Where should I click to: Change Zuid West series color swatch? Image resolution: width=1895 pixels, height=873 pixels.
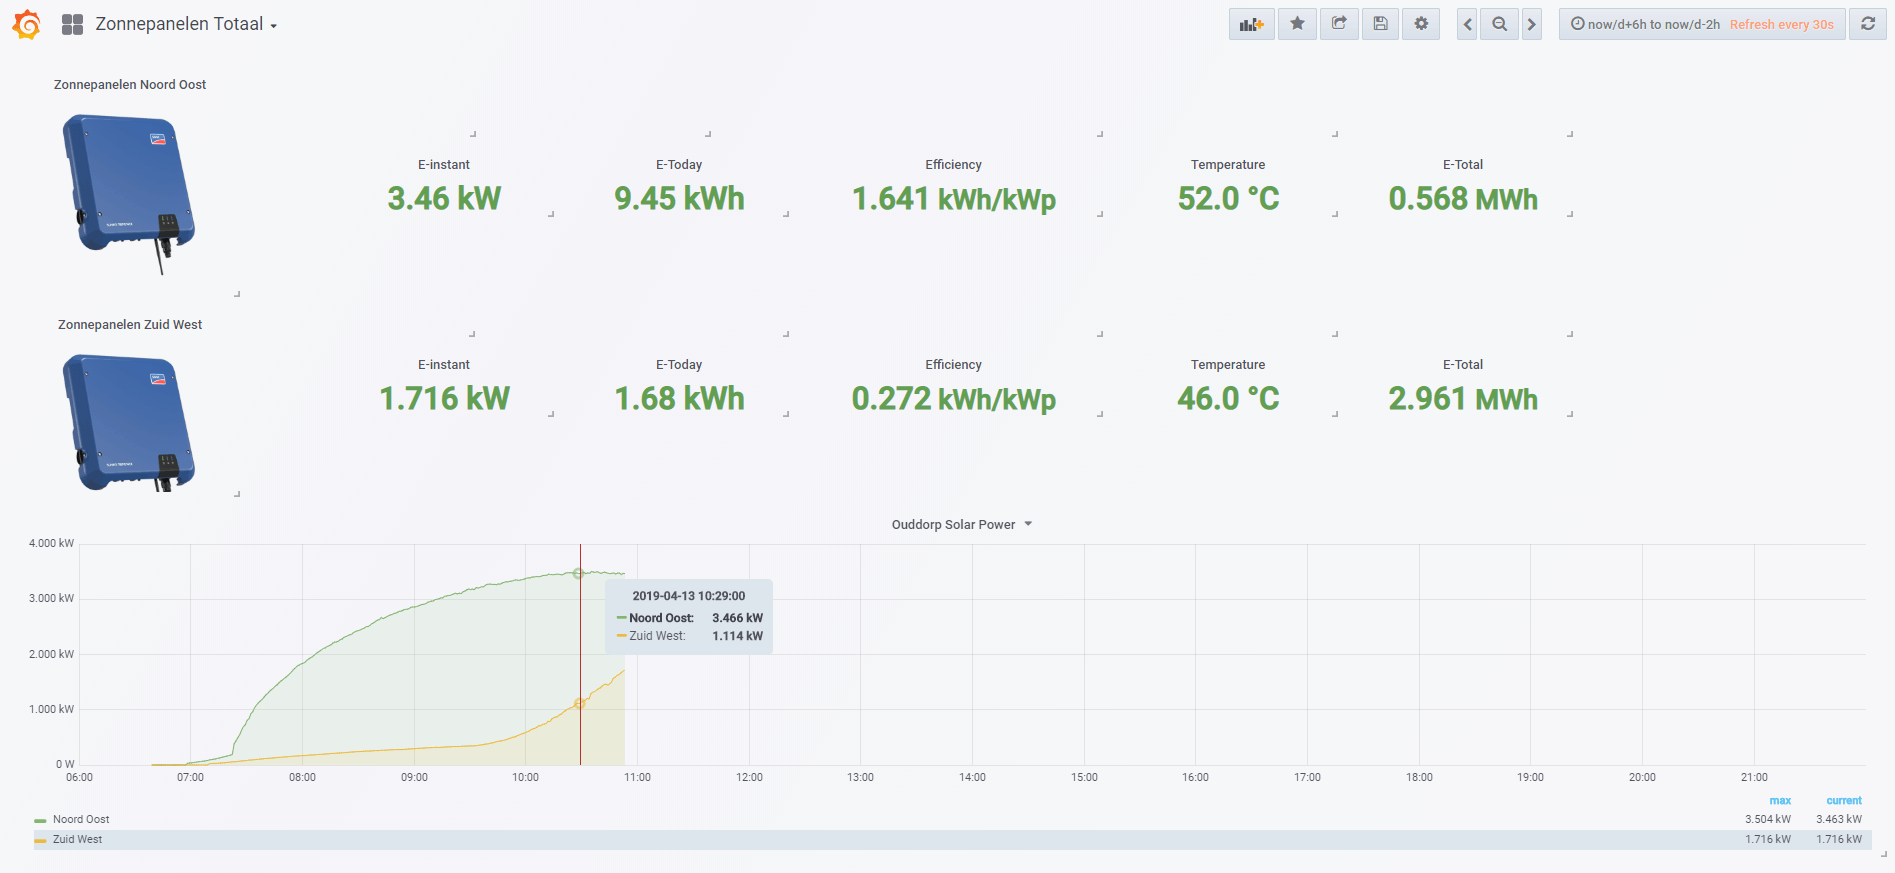40,841
